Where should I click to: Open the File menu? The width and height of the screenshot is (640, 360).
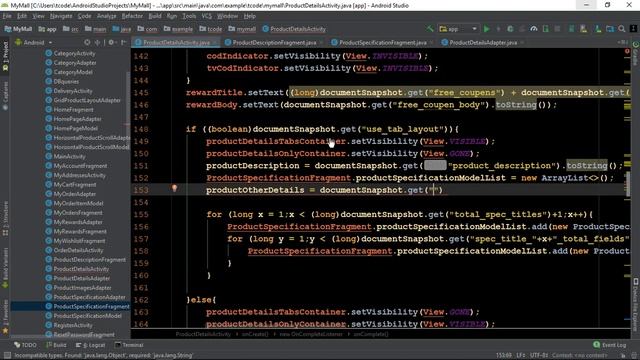click(x=7, y=16)
